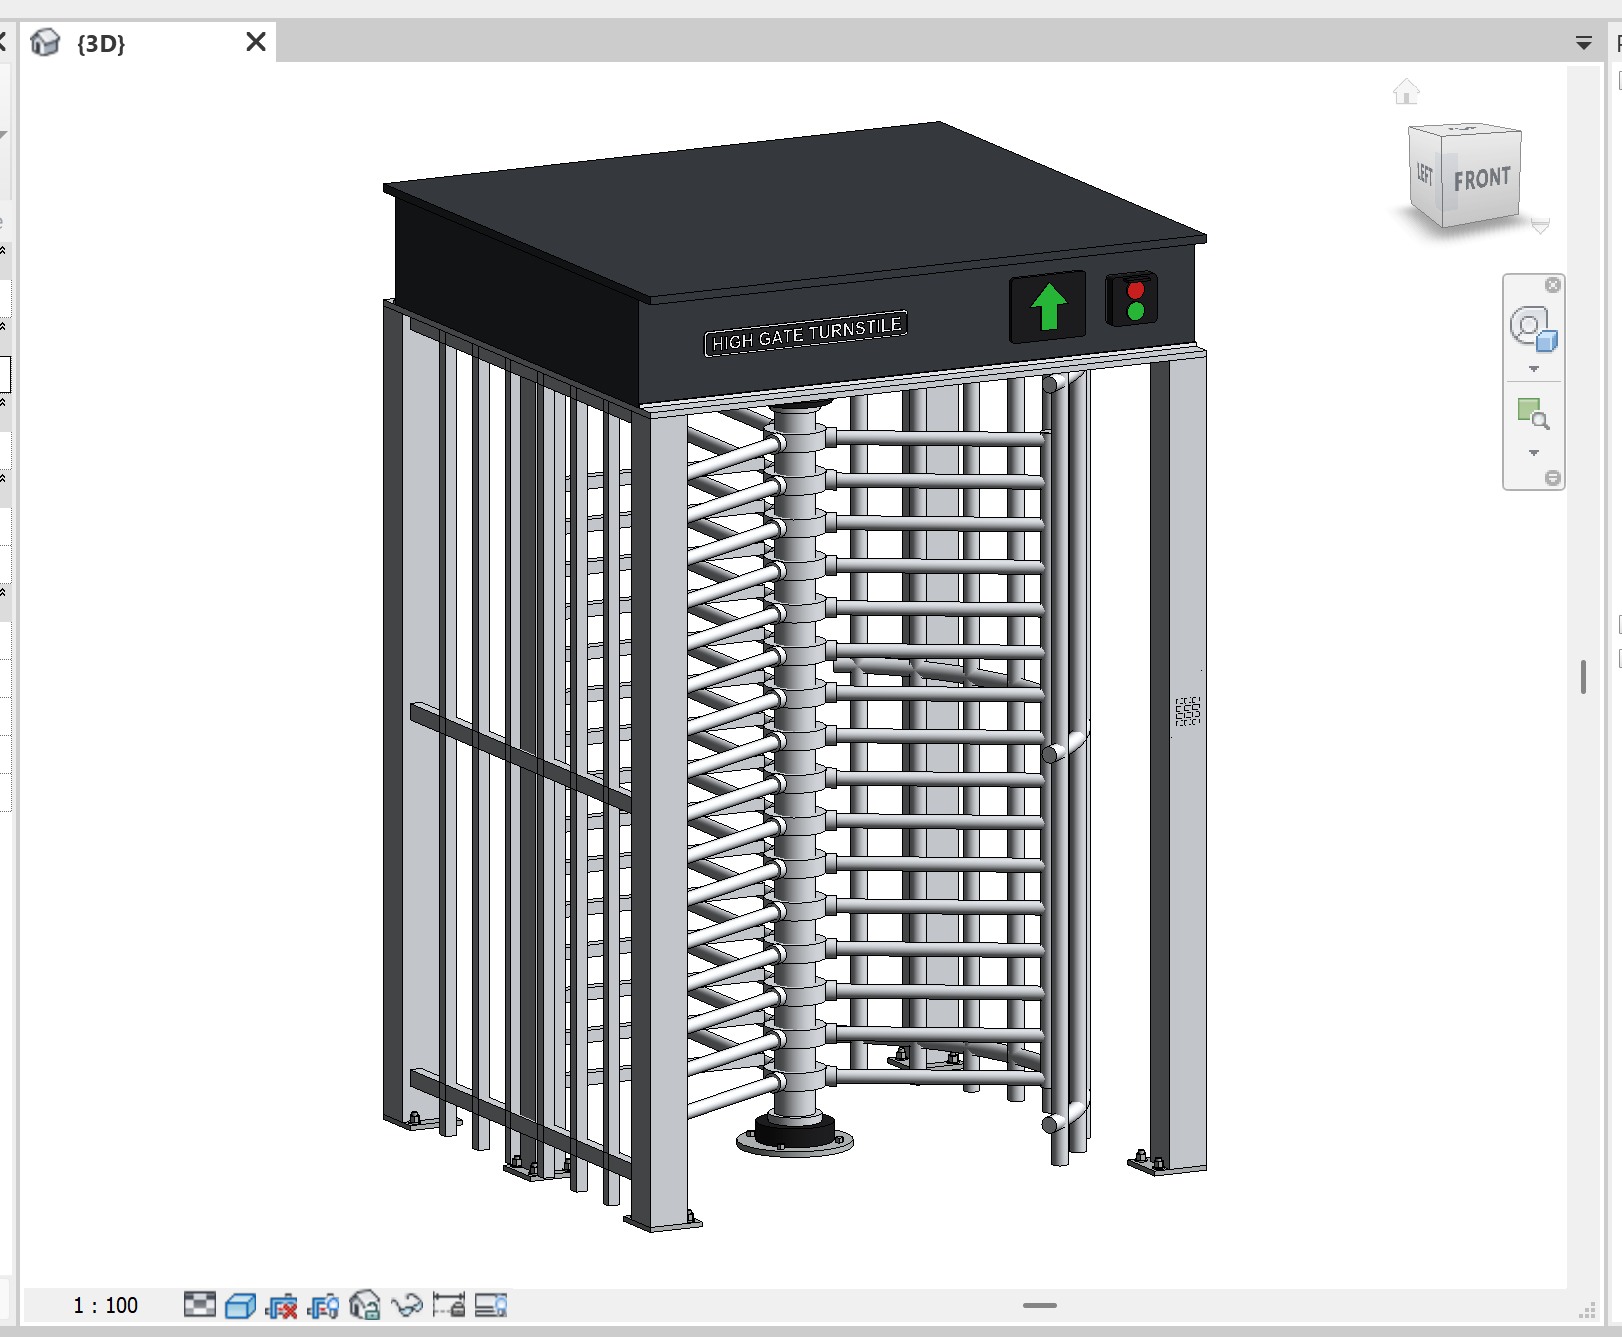Click the HIGH GATE TURNSTILE label on model

pos(806,333)
